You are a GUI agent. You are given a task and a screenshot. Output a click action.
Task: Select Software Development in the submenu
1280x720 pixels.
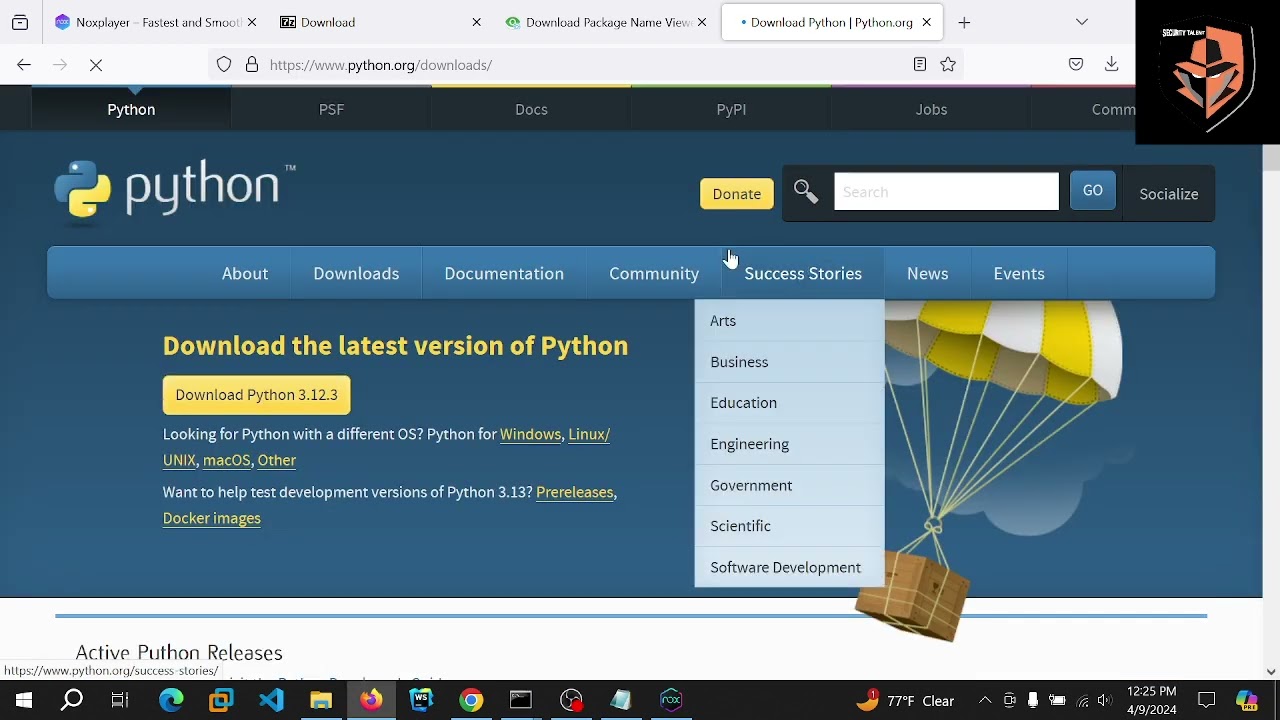(x=790, y=567)
